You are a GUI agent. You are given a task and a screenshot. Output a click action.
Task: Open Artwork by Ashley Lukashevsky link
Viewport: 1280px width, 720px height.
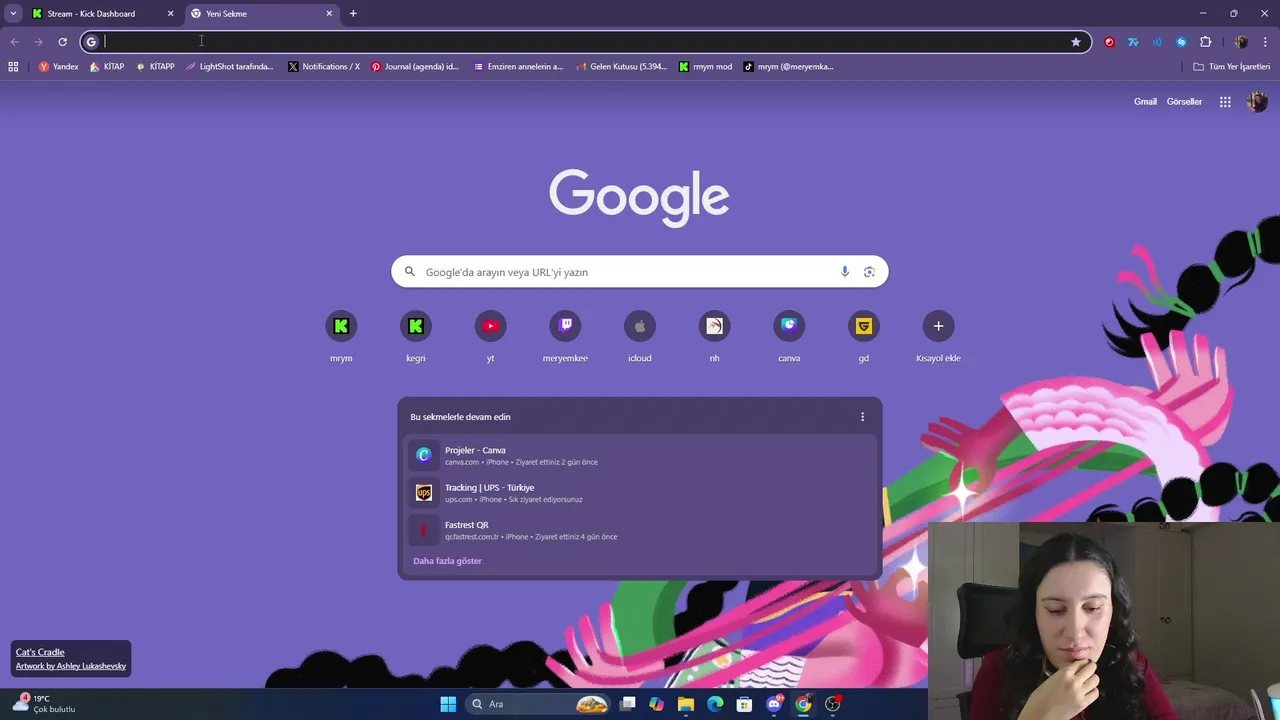71,666
